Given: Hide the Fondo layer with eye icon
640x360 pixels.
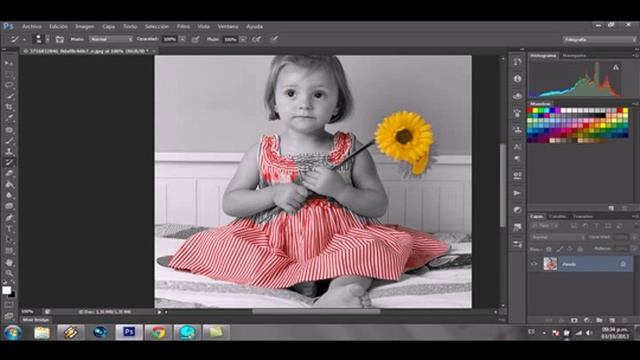Looking at the screenshot, I should click(x=534, y=264).
